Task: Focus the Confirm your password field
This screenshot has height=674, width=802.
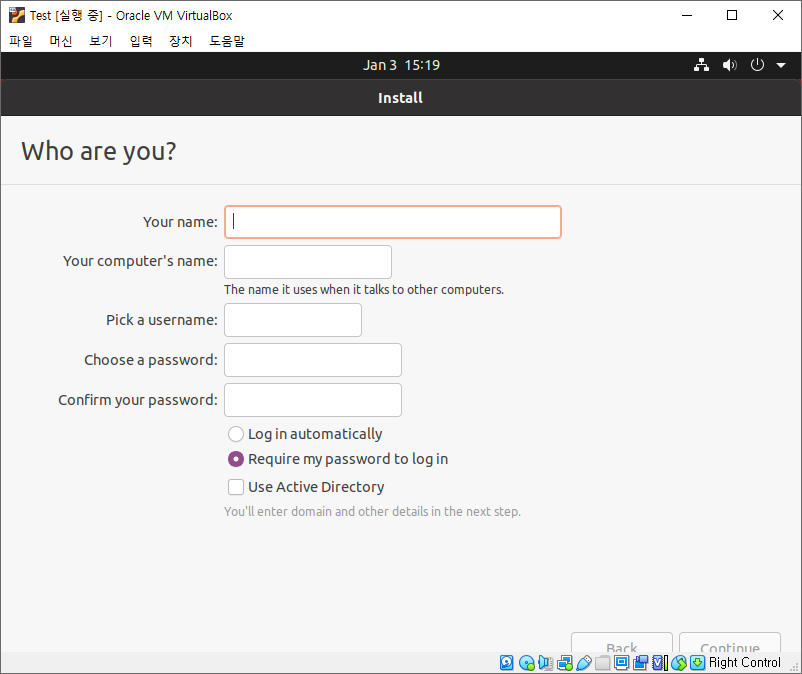Action: point(313,400)
